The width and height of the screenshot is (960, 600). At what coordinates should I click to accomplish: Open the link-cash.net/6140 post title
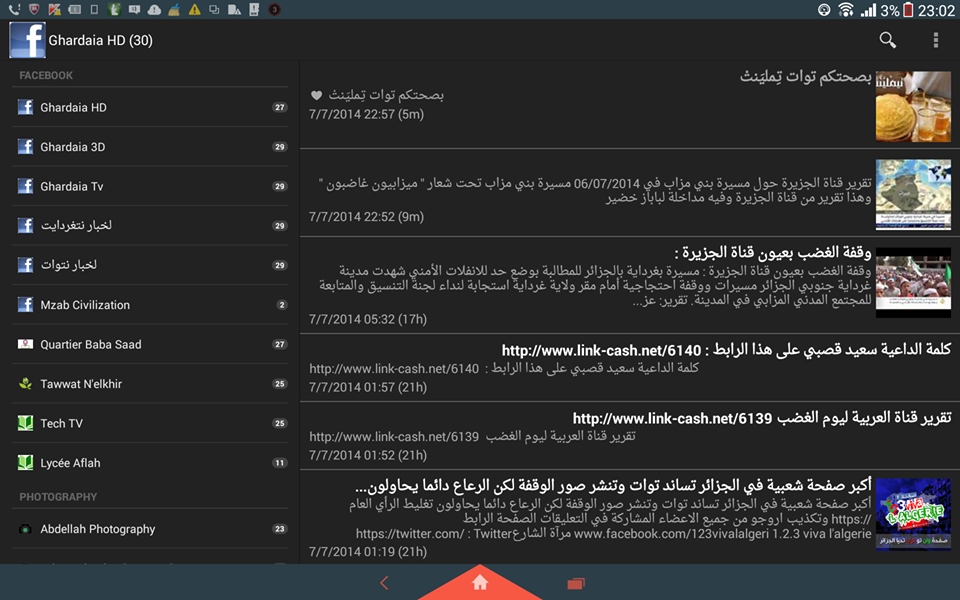[x=726, y=350]
